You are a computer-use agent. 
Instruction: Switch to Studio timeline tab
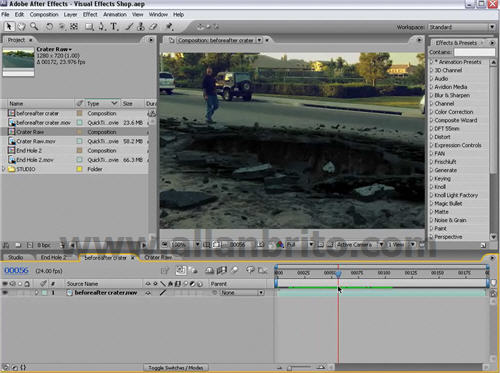pos(16,258)
